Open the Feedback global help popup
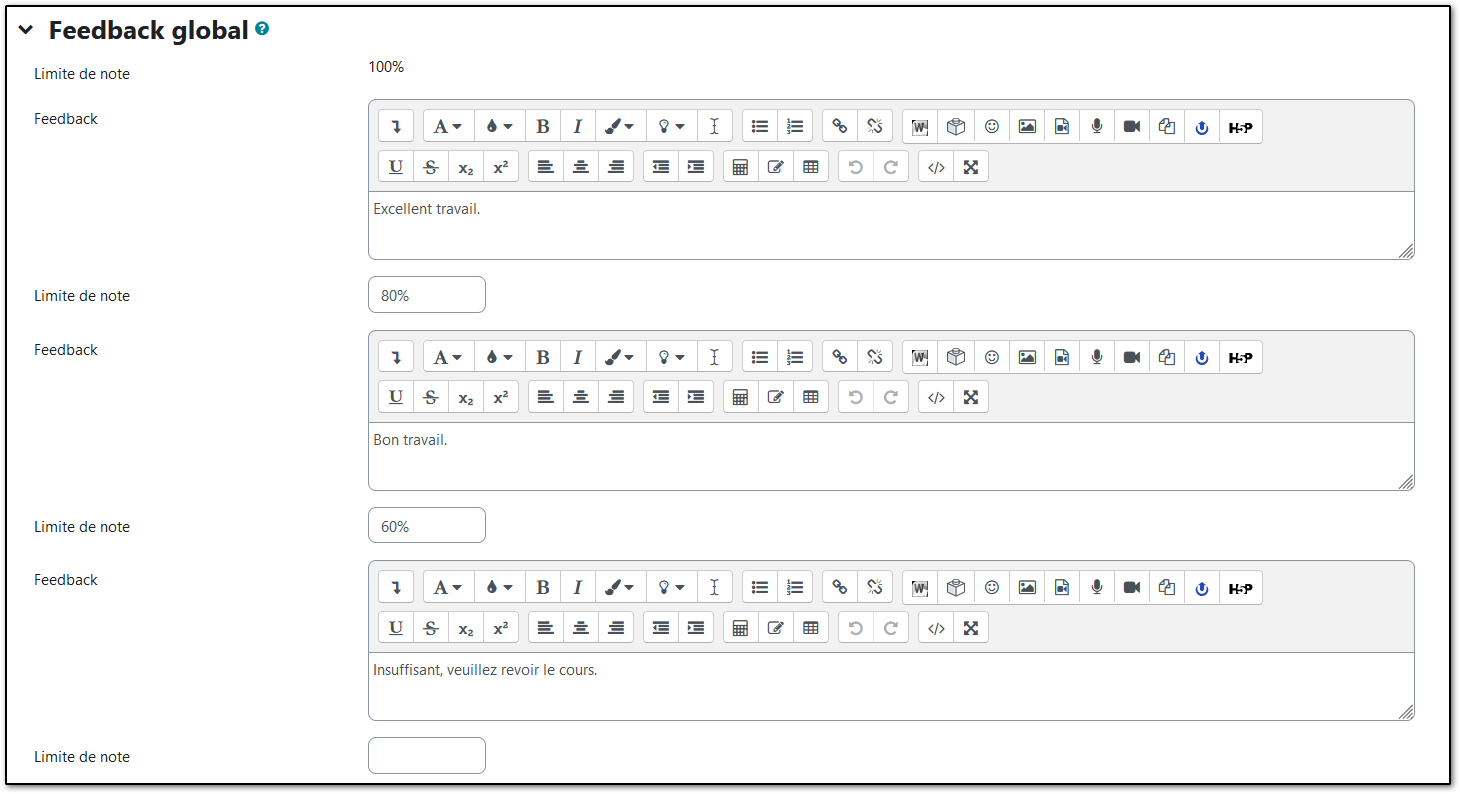This screenshot has height=794, width=1460. click(261, 30)
